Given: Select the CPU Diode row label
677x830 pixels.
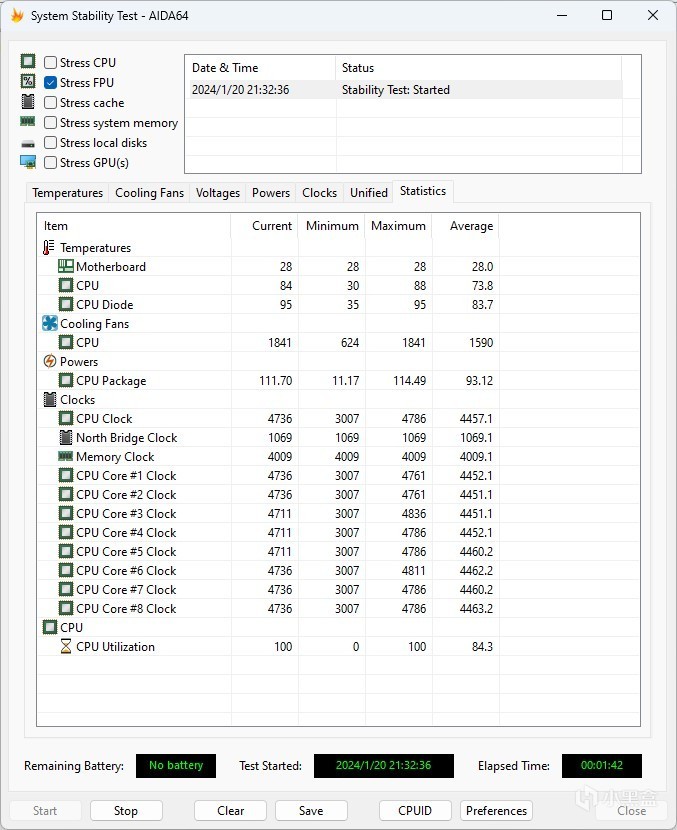Looking at the screenshot, I should tap(104, 304).
